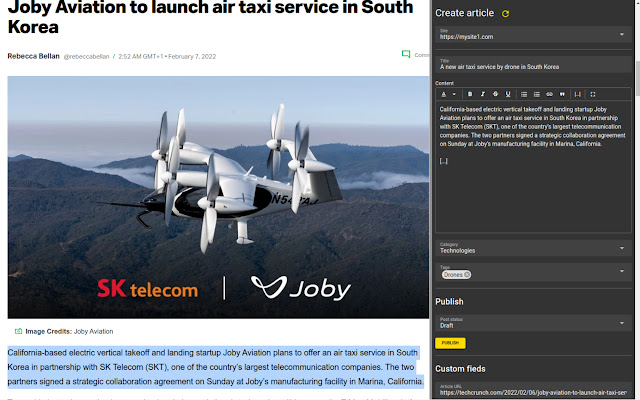
Task: Insert a hyperlink via the link icon
Action: point(549,94)
